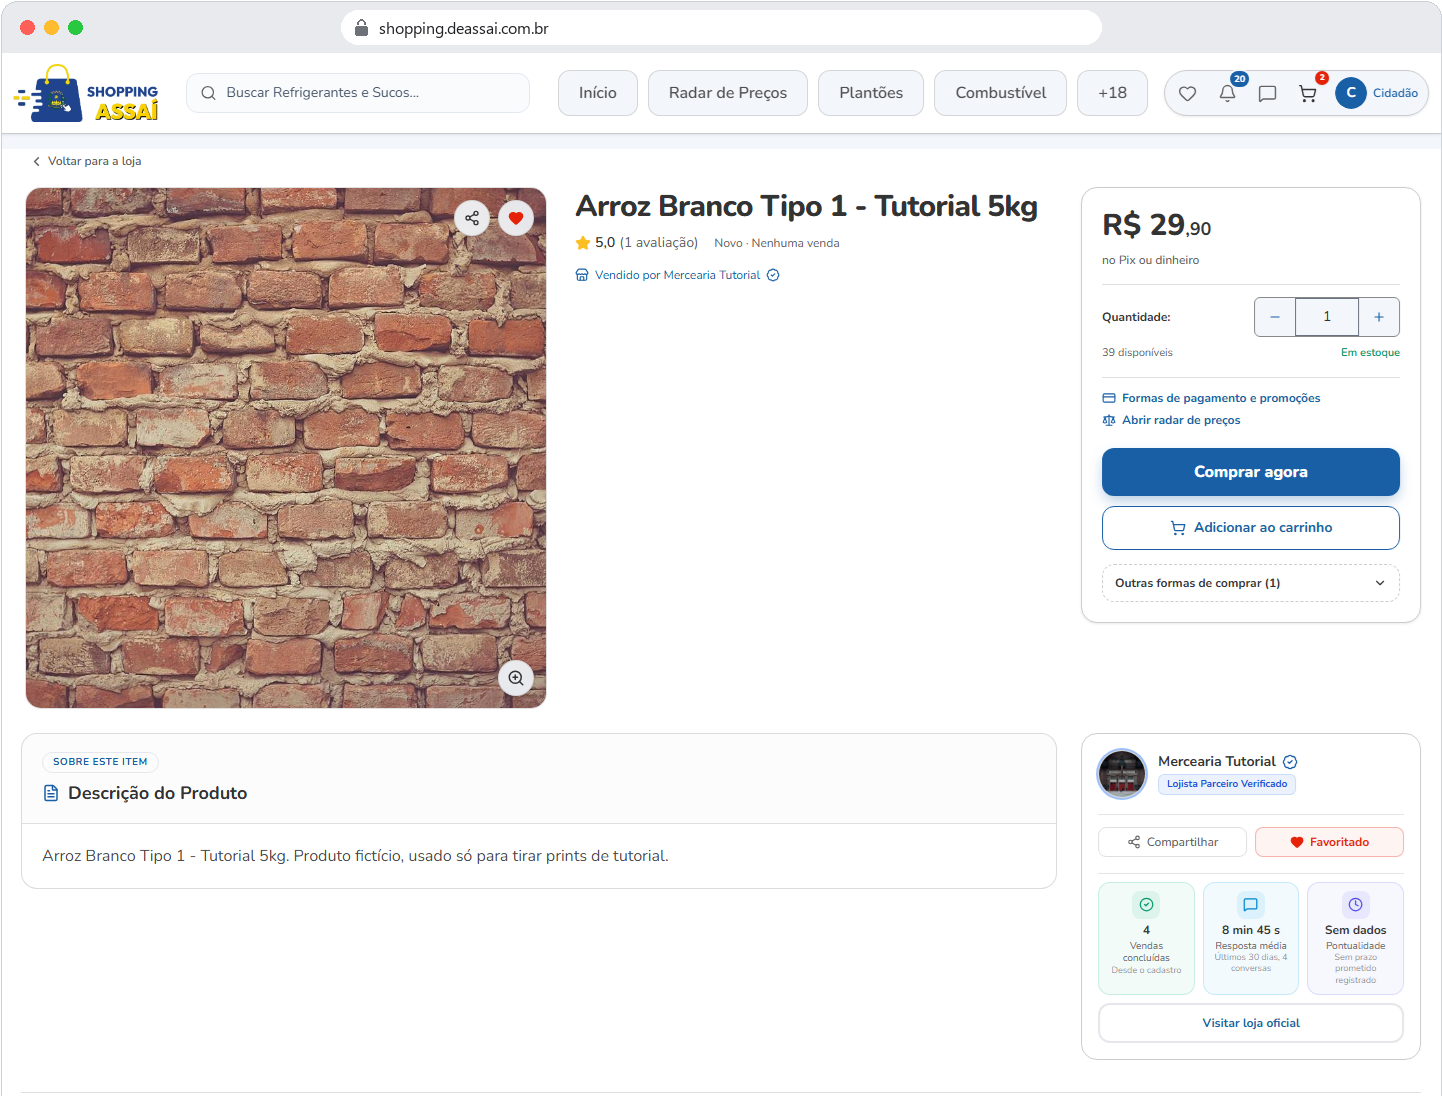The width and height of the screenshot is (1442, 1096).
Task: Click the brick wall product image
Action: coord(286,448)
